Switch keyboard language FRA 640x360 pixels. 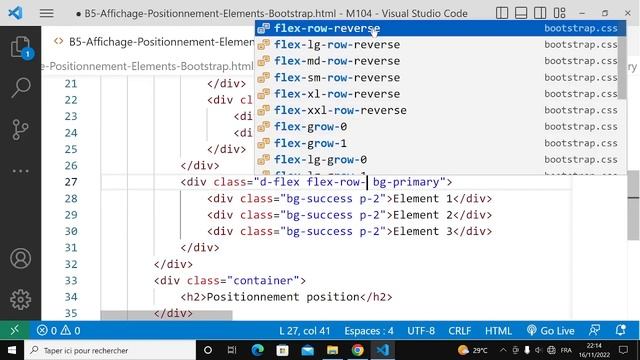tap(566, 350)
